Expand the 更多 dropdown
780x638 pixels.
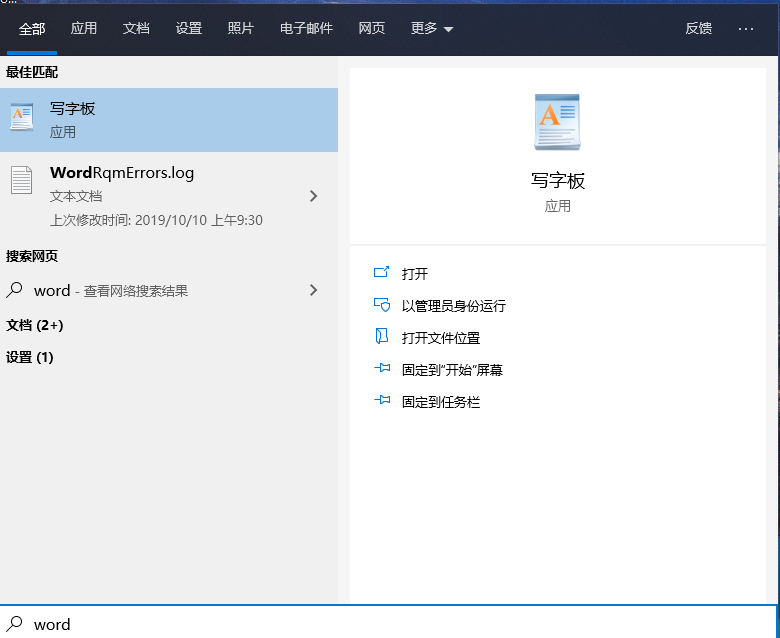tap(431, 28)
